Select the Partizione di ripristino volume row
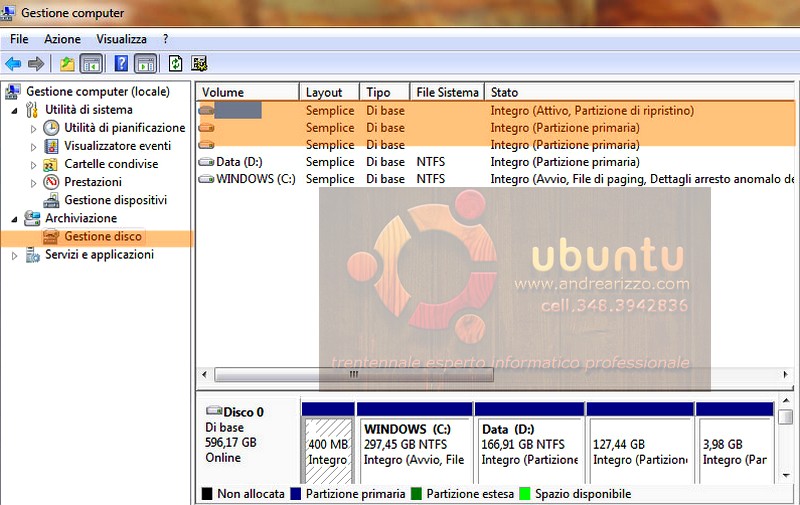This screenshot has width=800, height=505. [x=495, y=110]
